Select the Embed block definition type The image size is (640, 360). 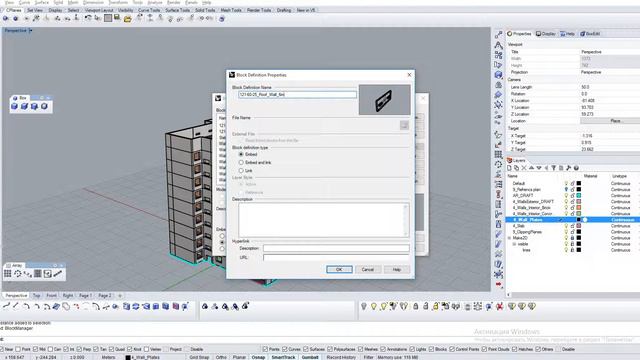pyautogui.click(x=241, y=154)
